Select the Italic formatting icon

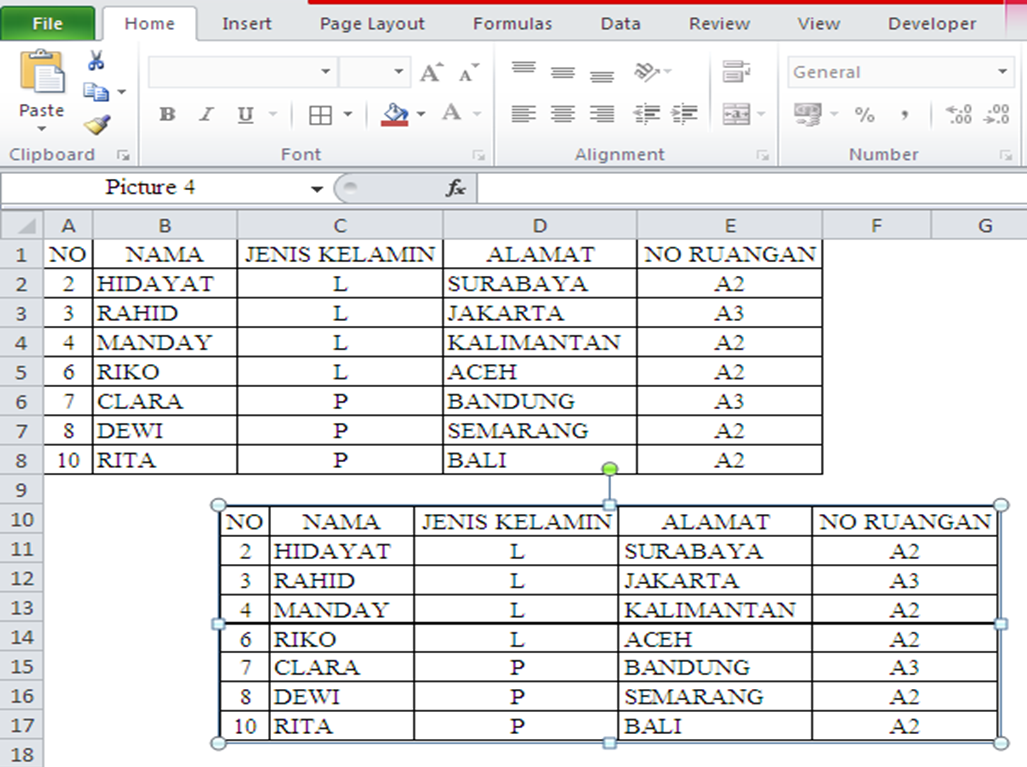[205, 113]
